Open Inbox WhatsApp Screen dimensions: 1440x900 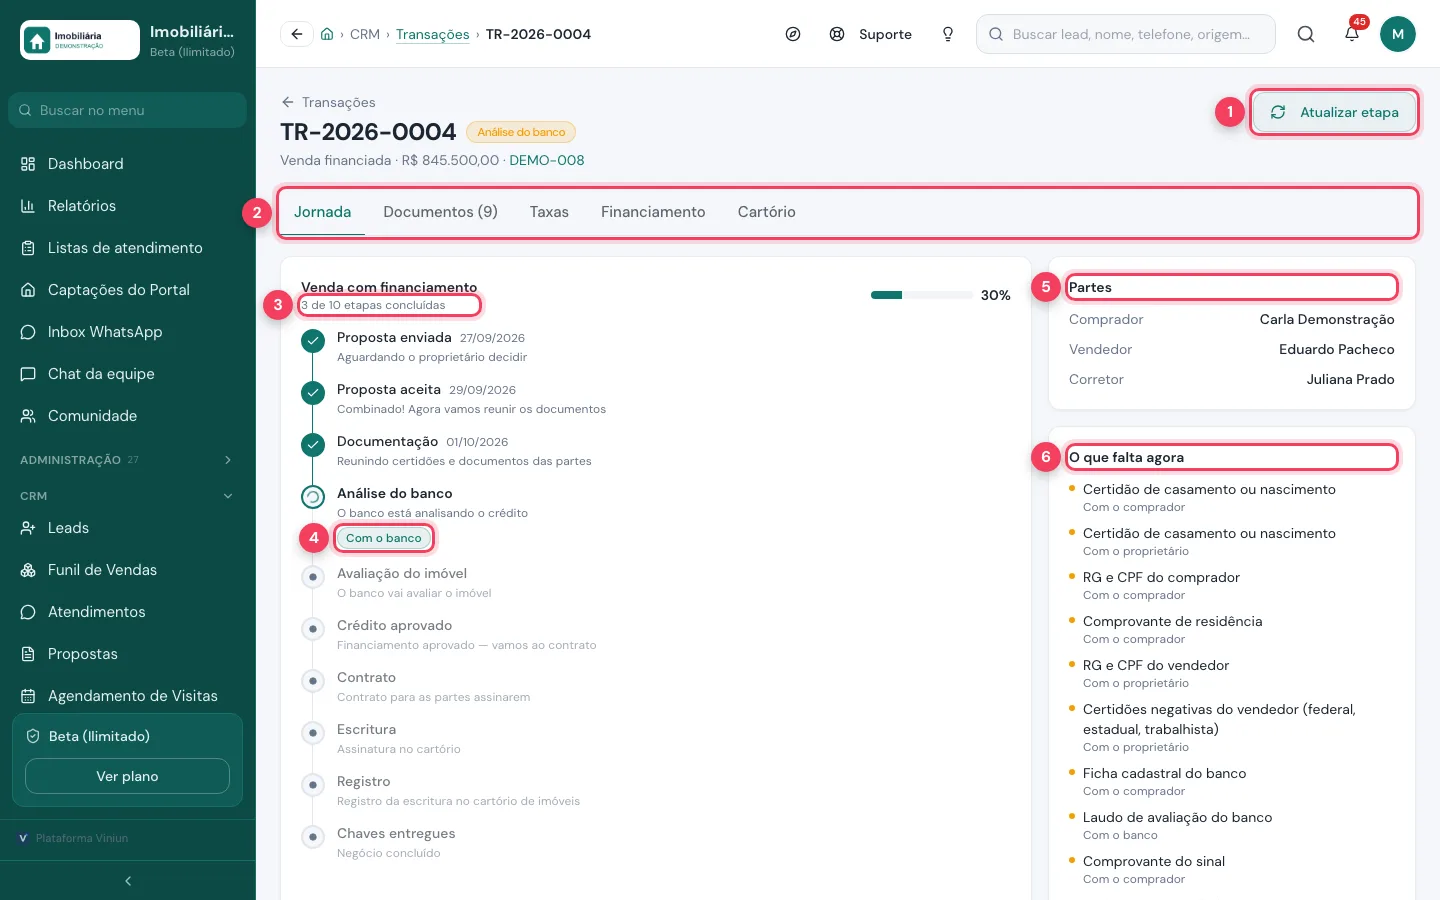coord(127,332)
